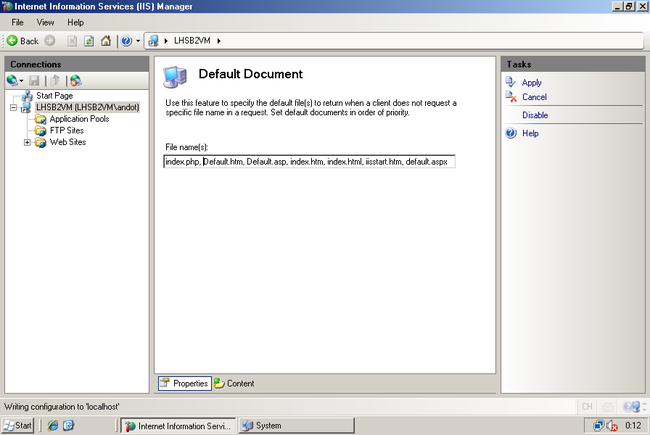Go to Home using the house icon
This screenshot has height=435, width=650.
click(x=106, y=41)
